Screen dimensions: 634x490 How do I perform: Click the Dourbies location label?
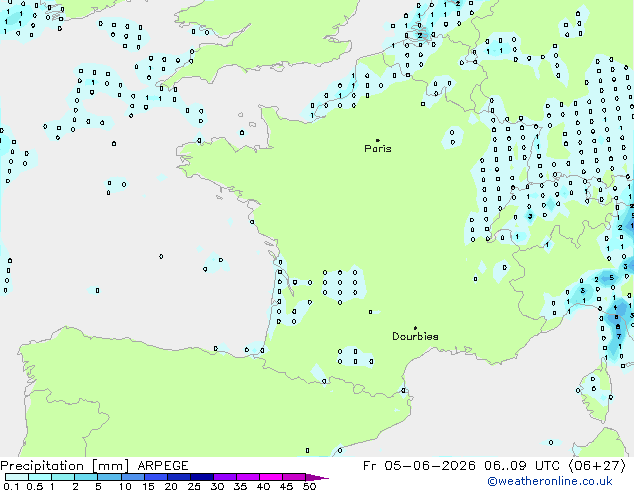click(x=415, y=336)
